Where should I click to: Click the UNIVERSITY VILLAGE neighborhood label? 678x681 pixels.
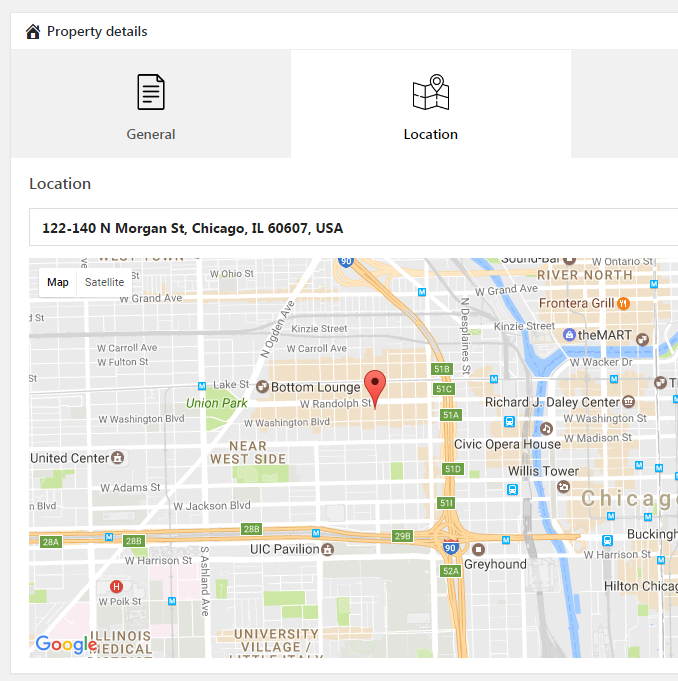[276, 641]
